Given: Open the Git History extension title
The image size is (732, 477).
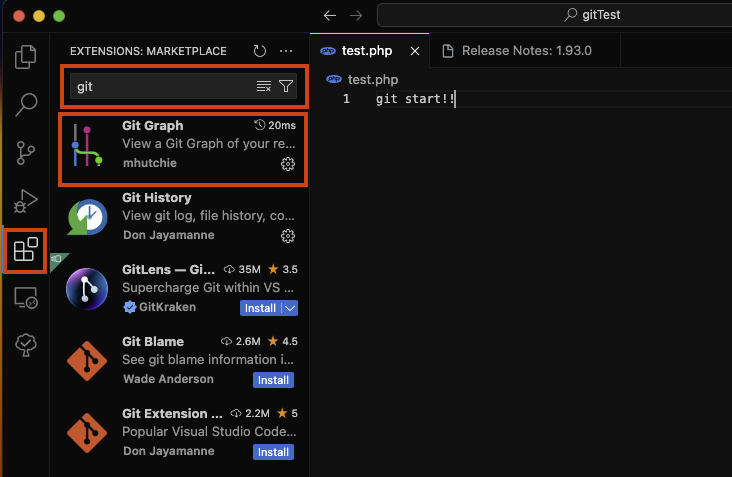Looking at the screenshot, I should click(x=156, y=197).
